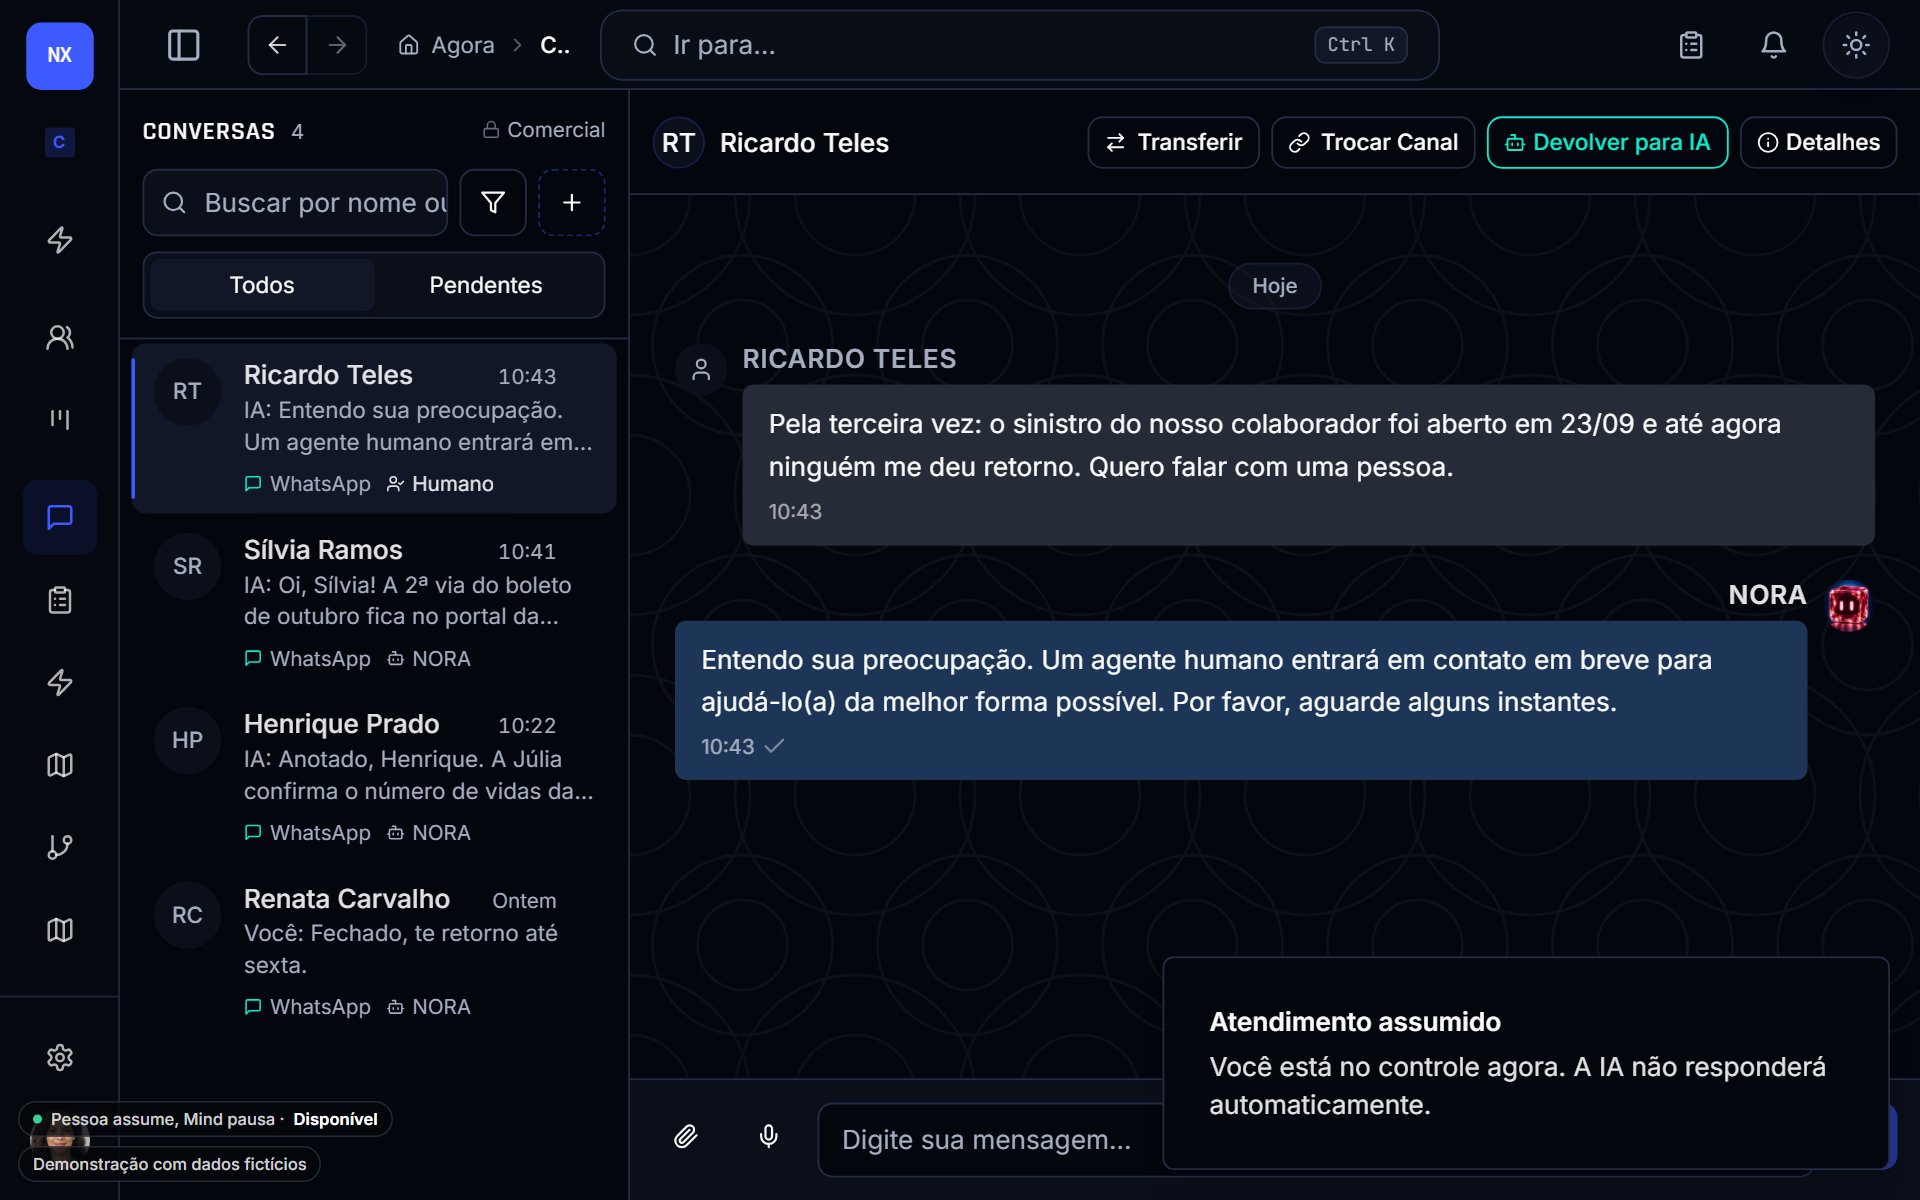Click the Transferir button

pyautogui.click(x=1173, y=143)
